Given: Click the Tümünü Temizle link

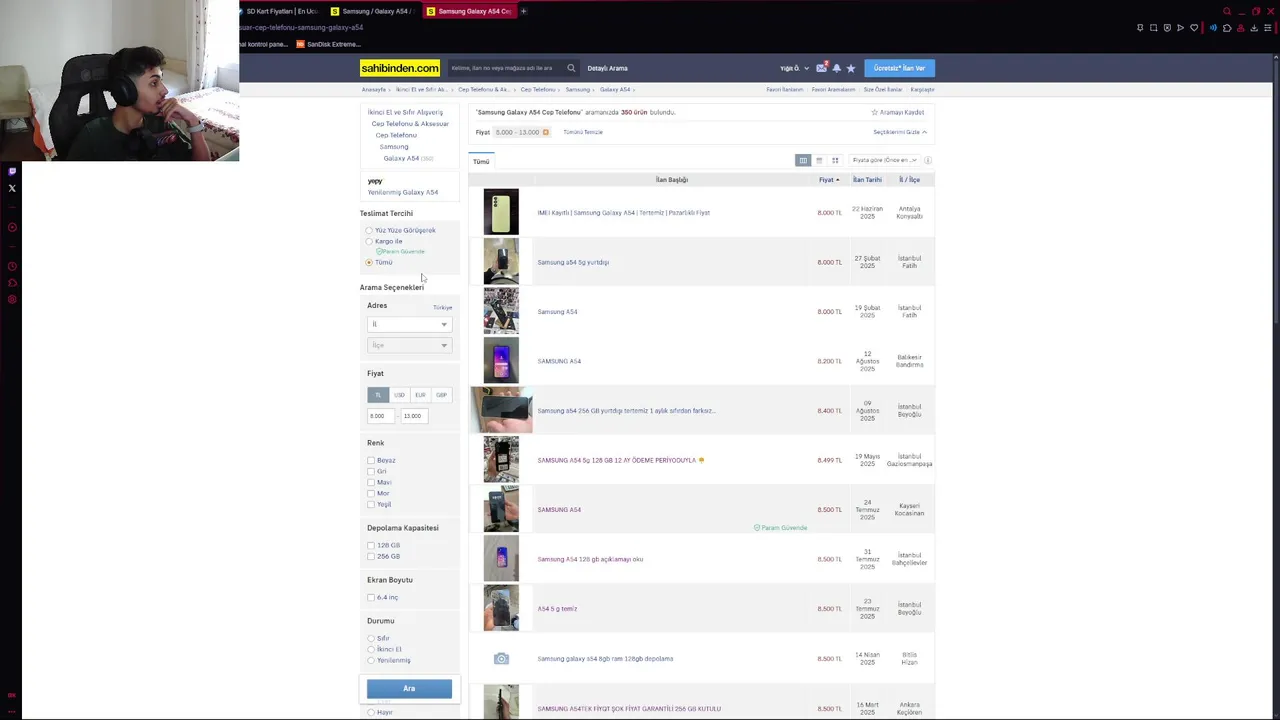Looking at the screenshot, I should click(x=582, y=132).
